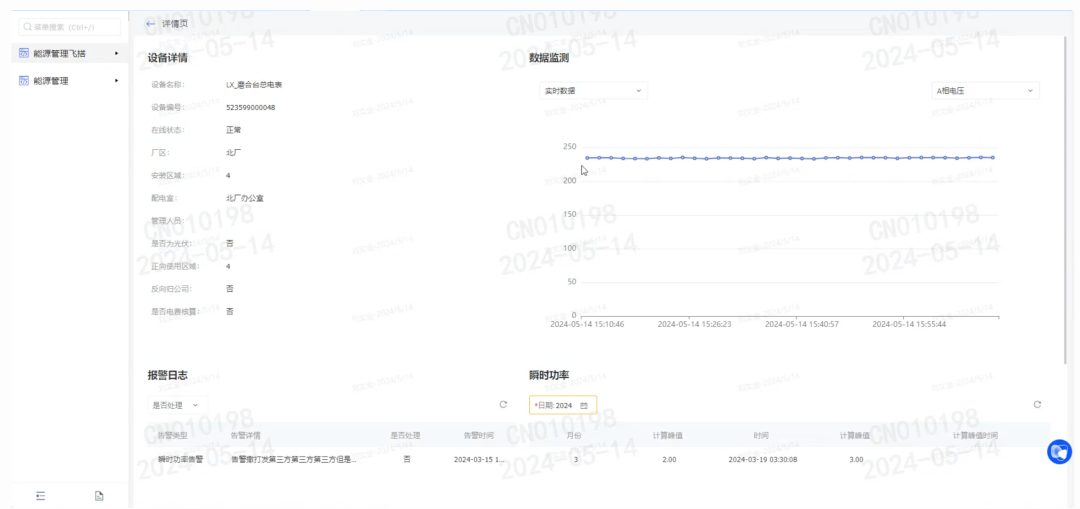The image size is (1080, 509).
Task: Open the 是否处理 filter dropdown
Action: click(175, 405)
